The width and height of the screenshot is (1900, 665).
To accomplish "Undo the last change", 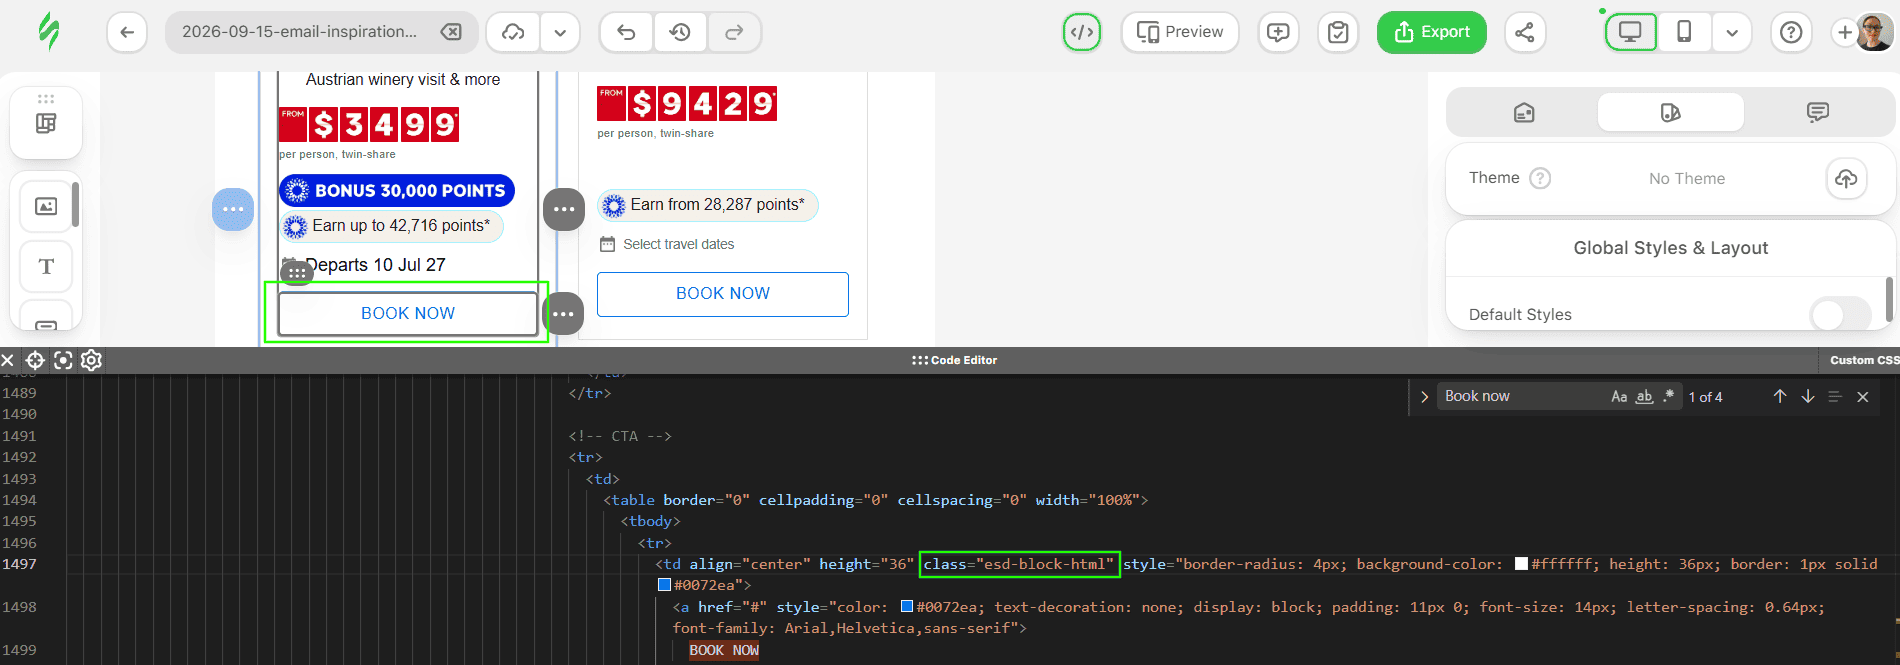I will pyautogui.click(x=627, y=32).
